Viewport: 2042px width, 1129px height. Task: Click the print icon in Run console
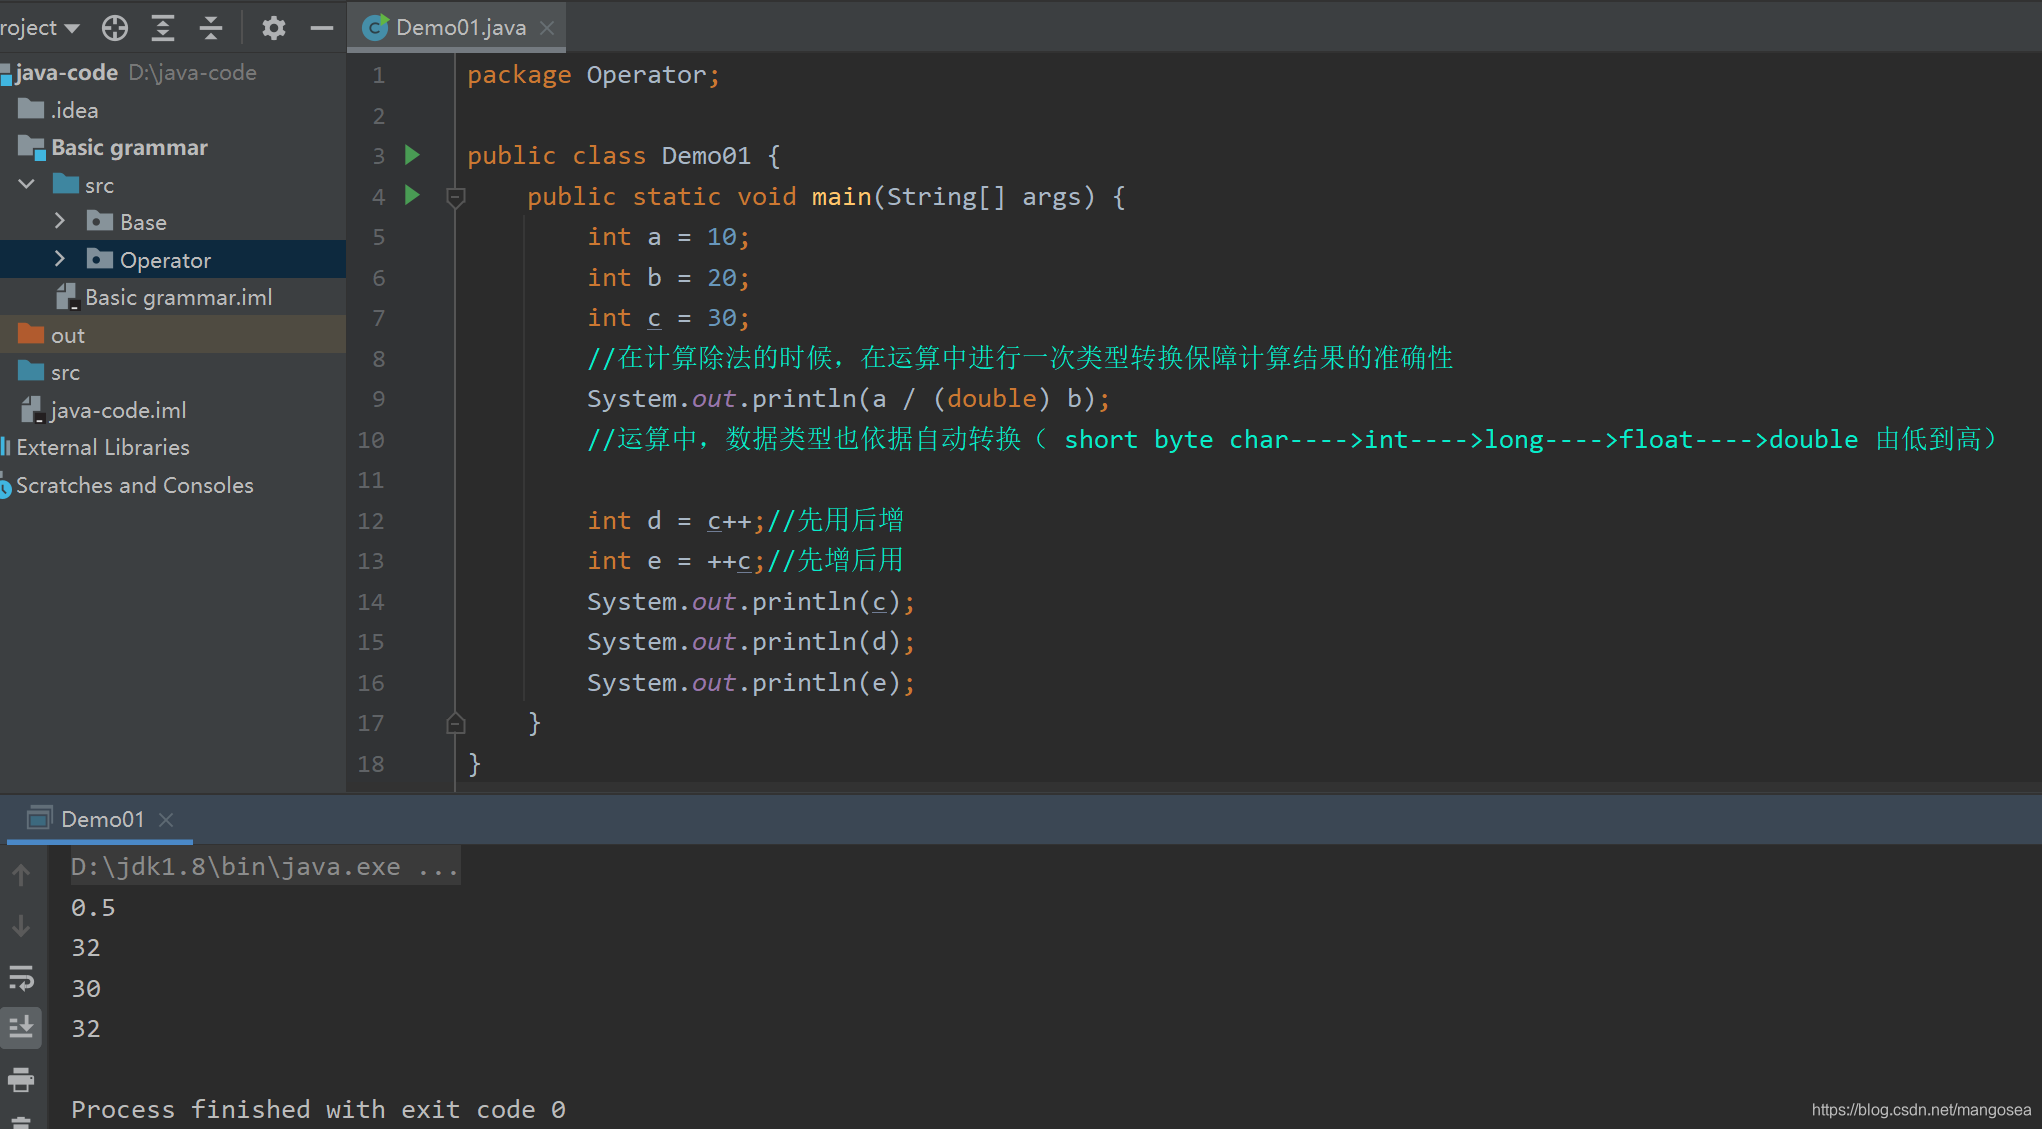click(x=21, y=1080)
